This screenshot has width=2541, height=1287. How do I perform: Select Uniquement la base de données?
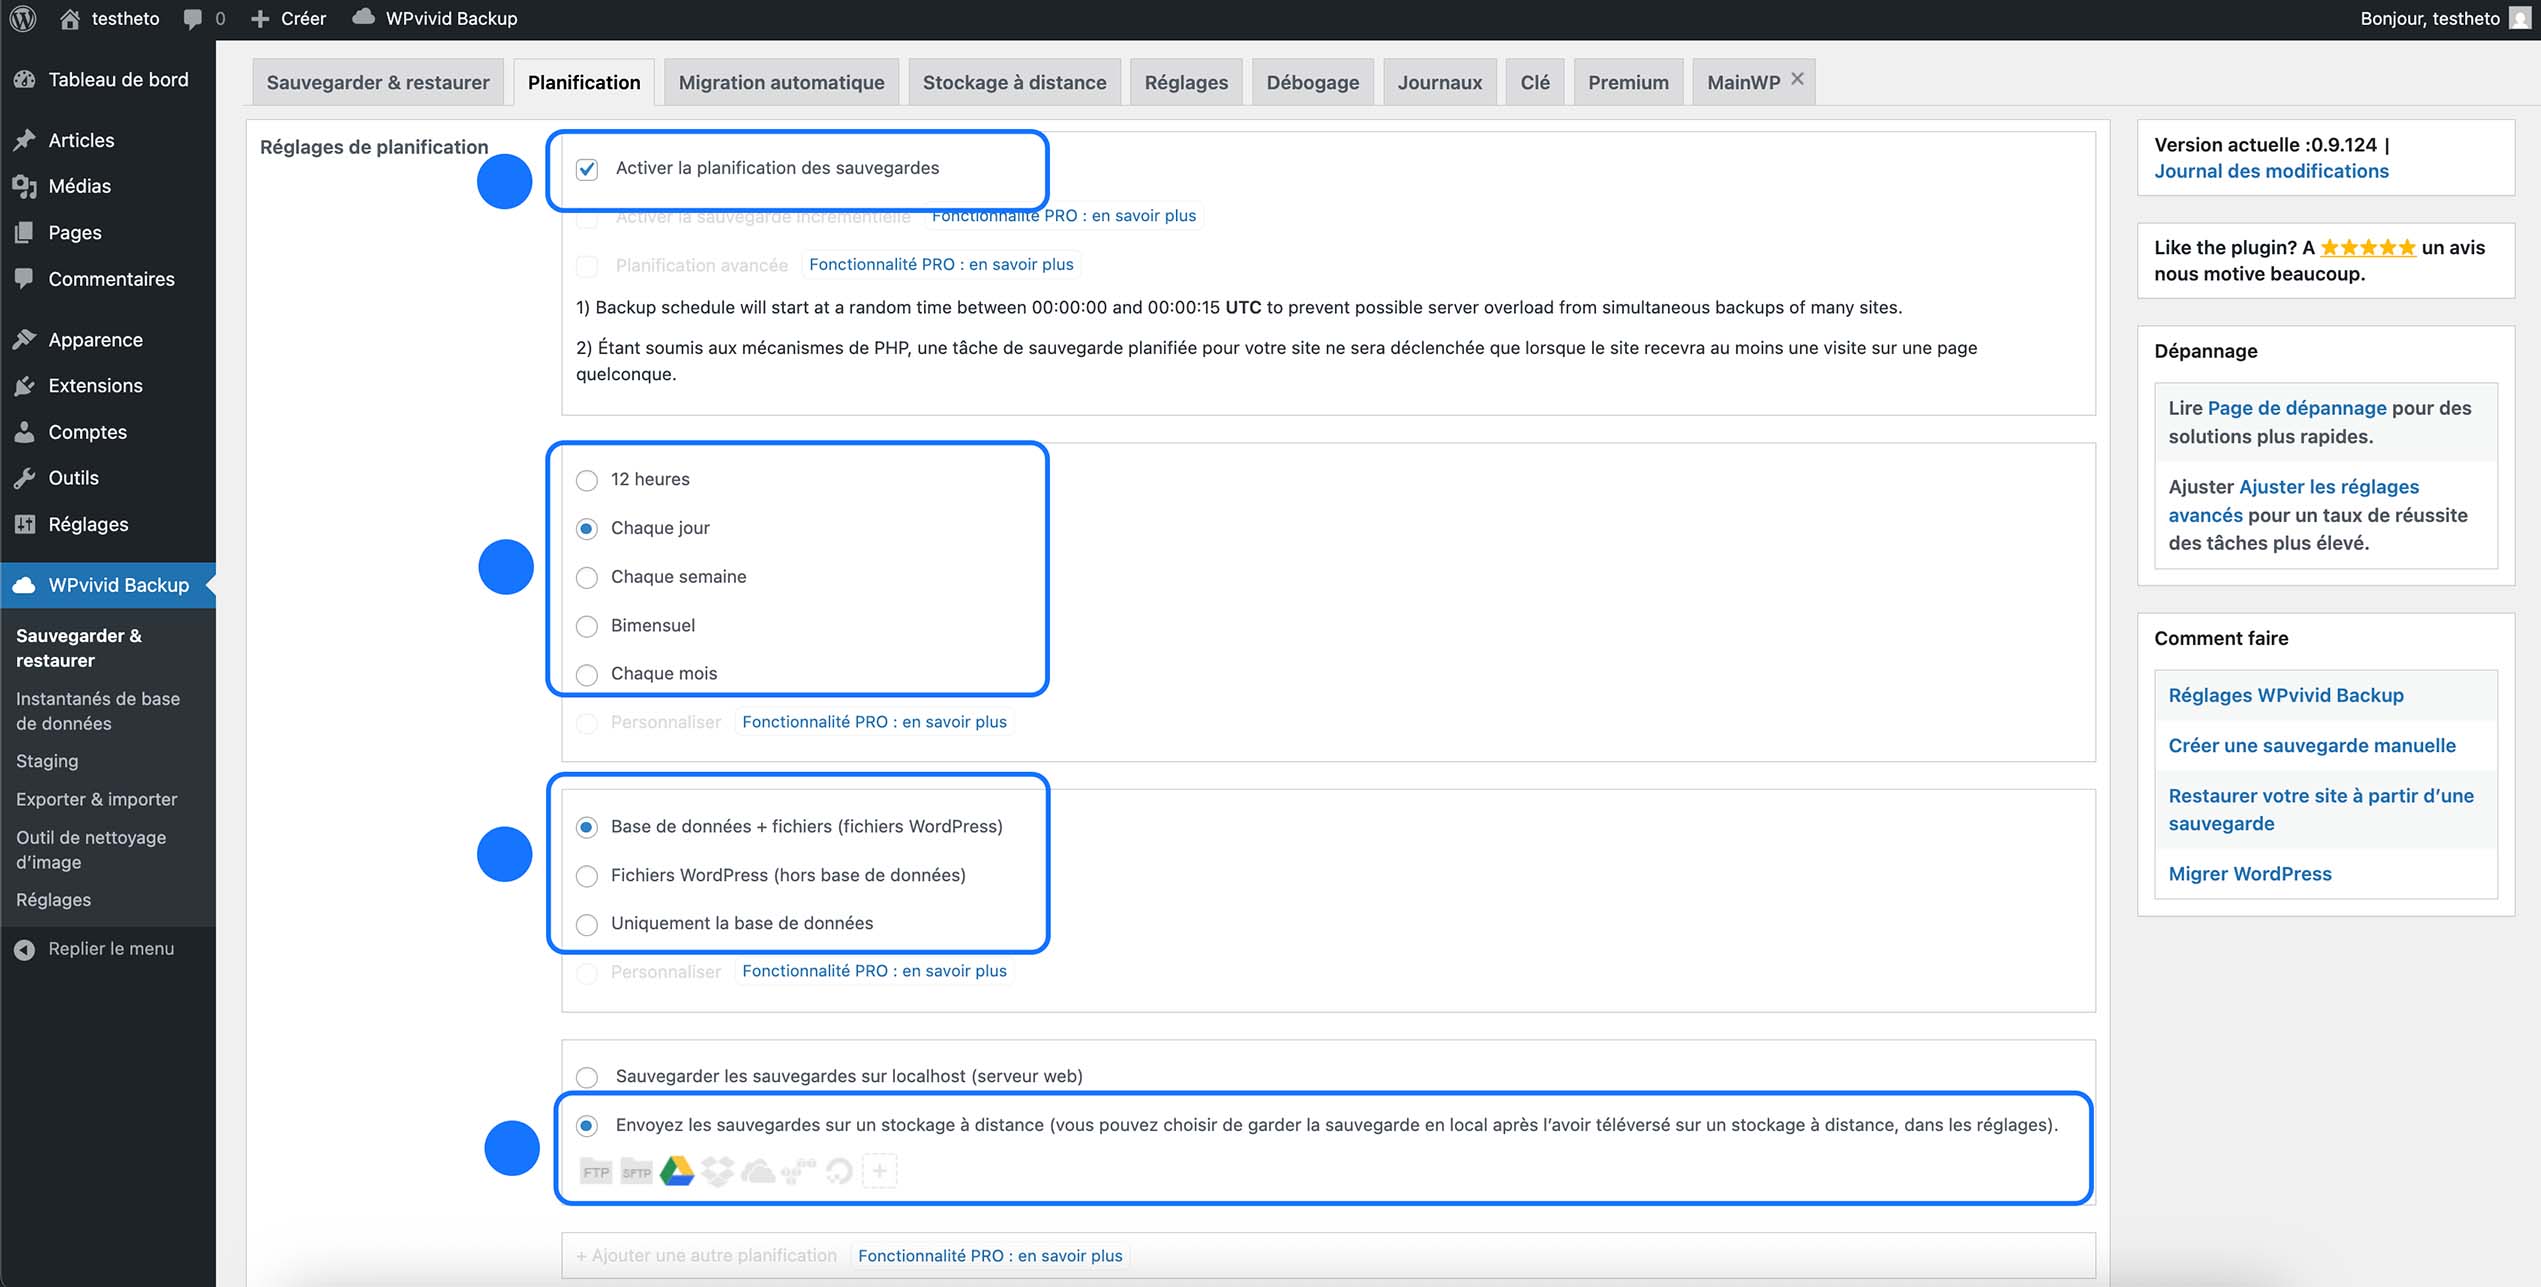587,924
